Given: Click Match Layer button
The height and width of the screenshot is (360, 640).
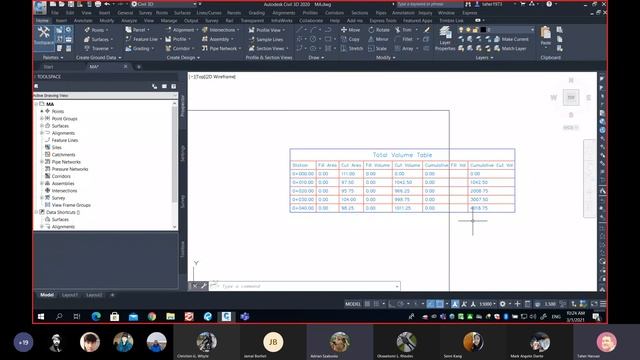Looking at the screenshot, I should [510, 48].
